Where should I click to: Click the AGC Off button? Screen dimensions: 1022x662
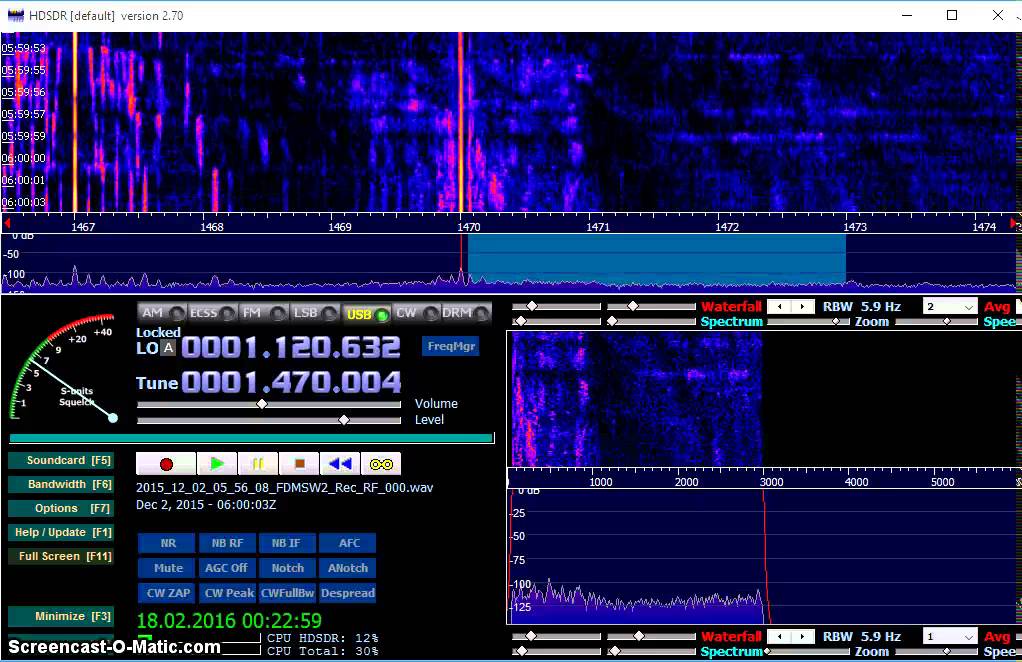(x=227, y=568)
